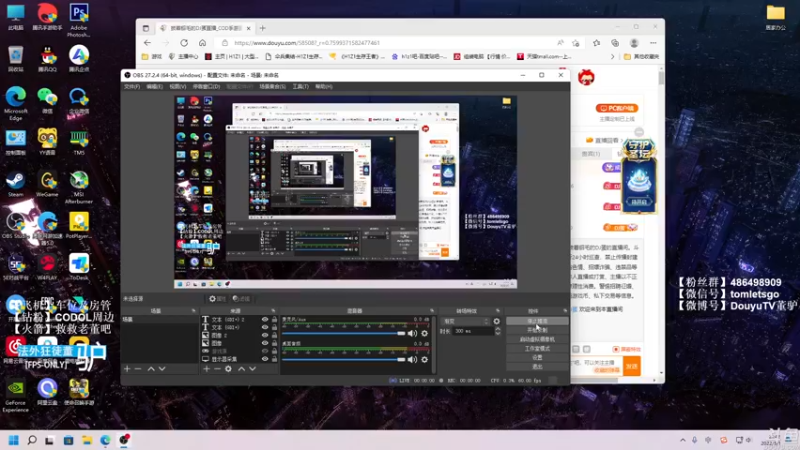
Task: Click 工作室模式 studio mode button
Action: [537, 348]
